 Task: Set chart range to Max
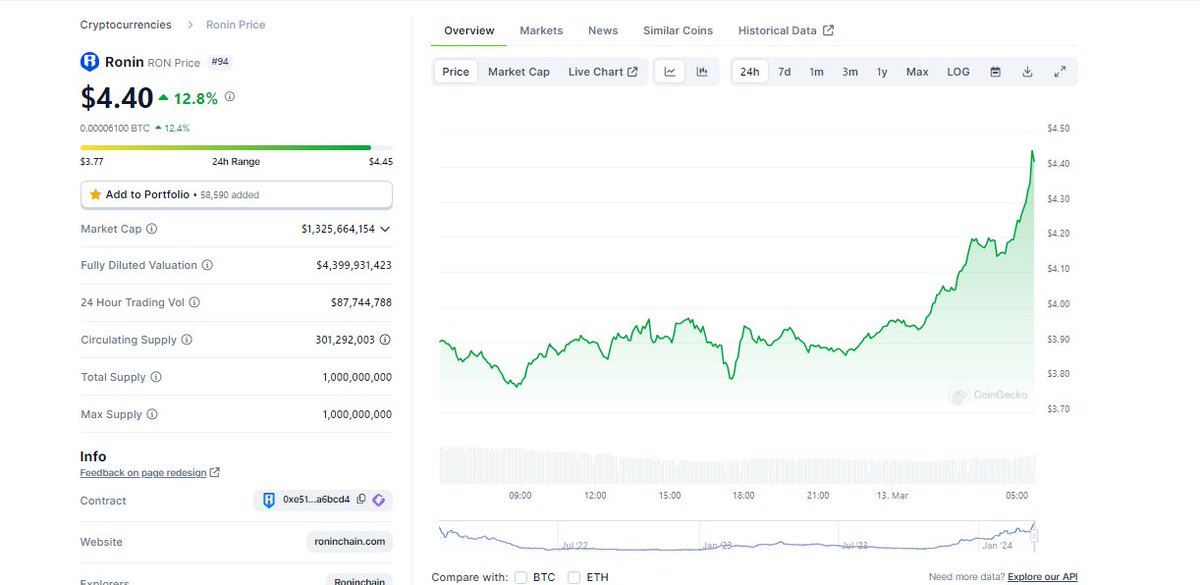pos(917,72)
